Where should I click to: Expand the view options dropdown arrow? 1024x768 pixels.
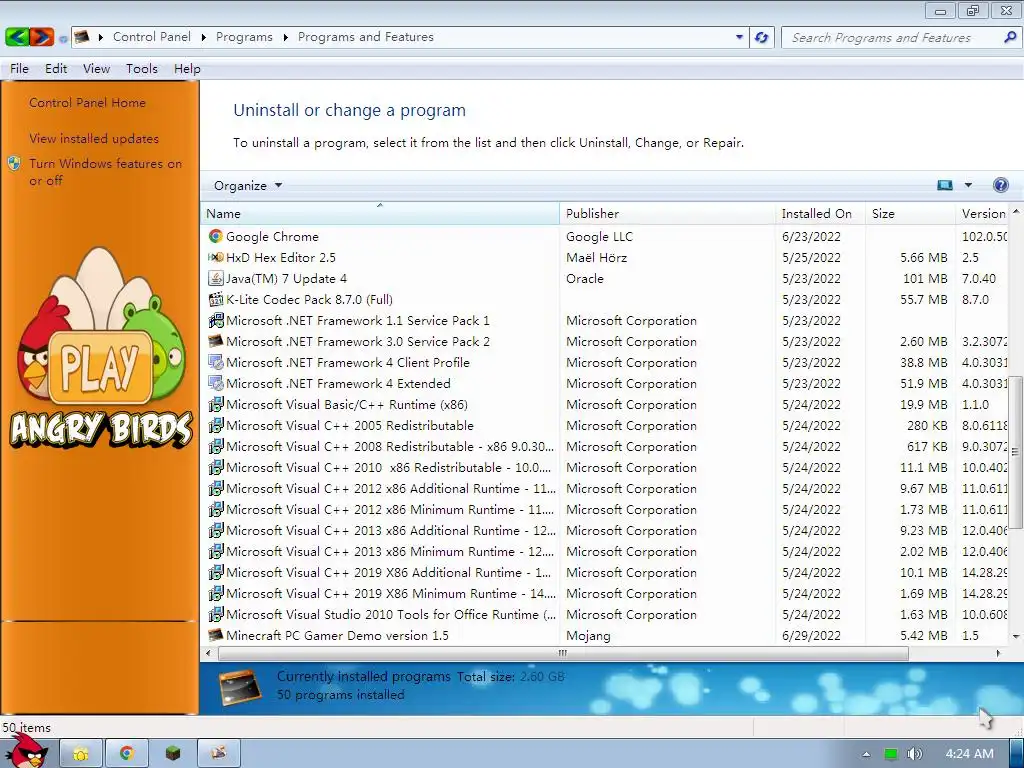tap(968, 185)
